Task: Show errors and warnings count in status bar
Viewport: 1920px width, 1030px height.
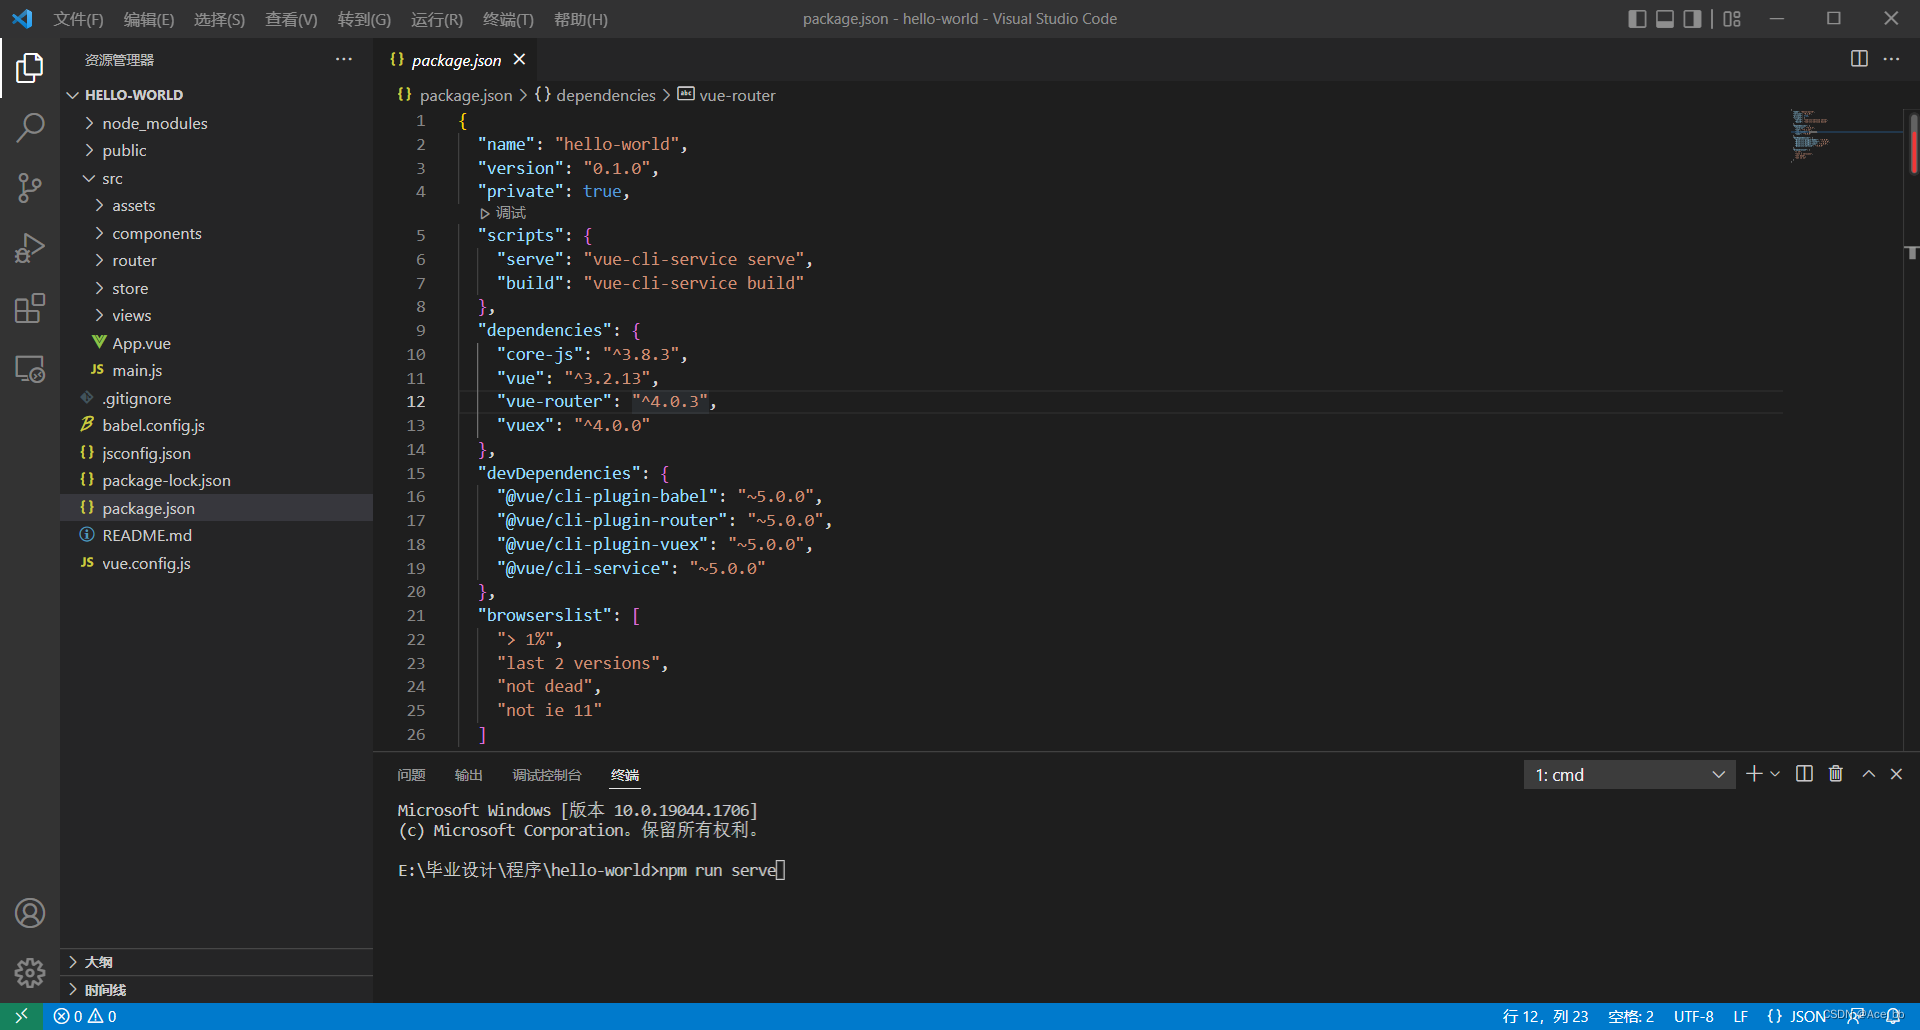Action: click(x=85, y=1016)
